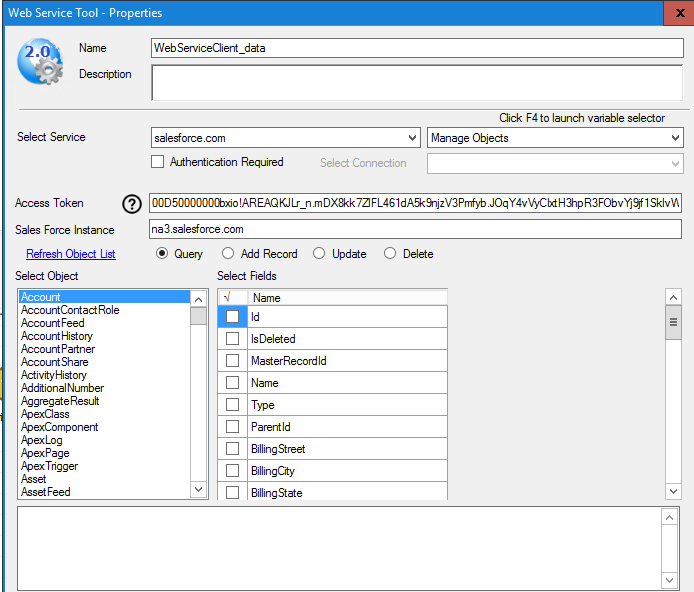
Task: Click the object list scroll-up arrow
Action: click(198, 300)
